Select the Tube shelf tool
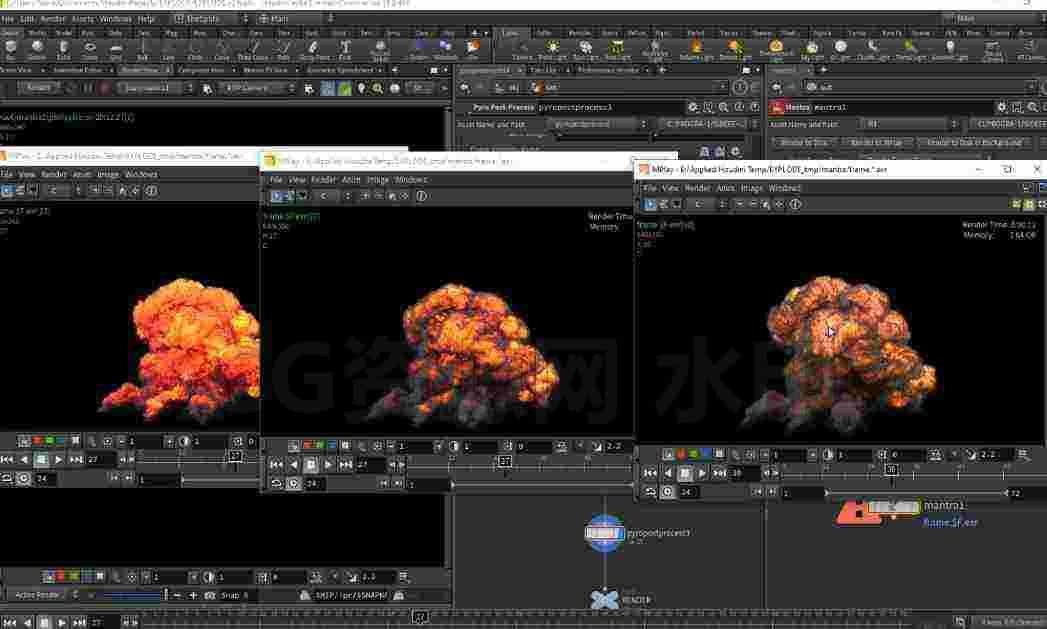Image resolution: width=1047 pixels, height=629 pixels. click(x=63, y=49)
